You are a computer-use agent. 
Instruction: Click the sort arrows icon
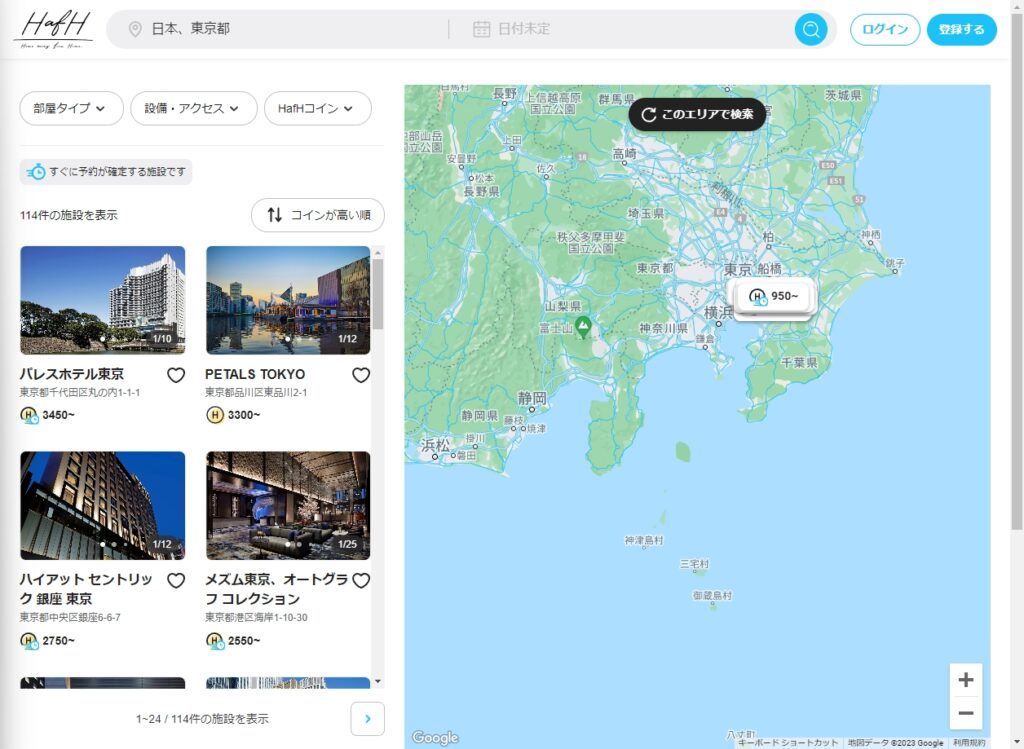click(x=275, y=215)
